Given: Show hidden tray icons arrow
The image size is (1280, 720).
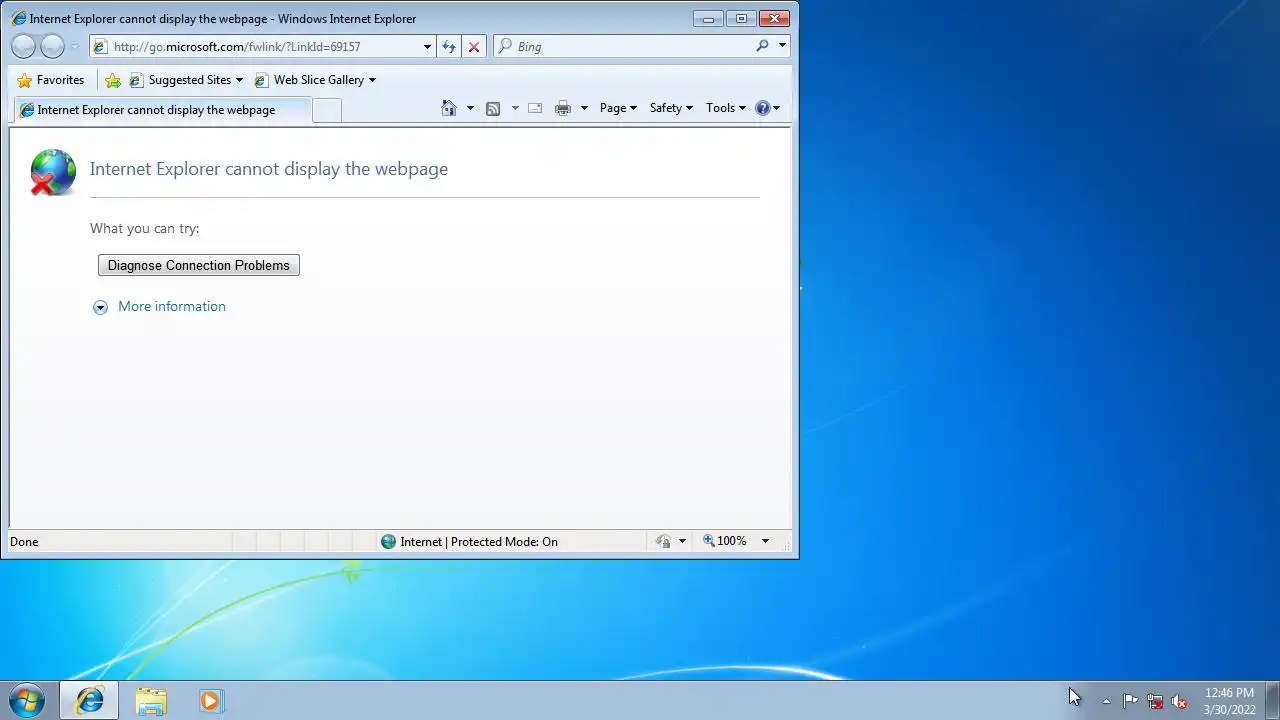Looking at the screenshot, I should point(1106,701).
